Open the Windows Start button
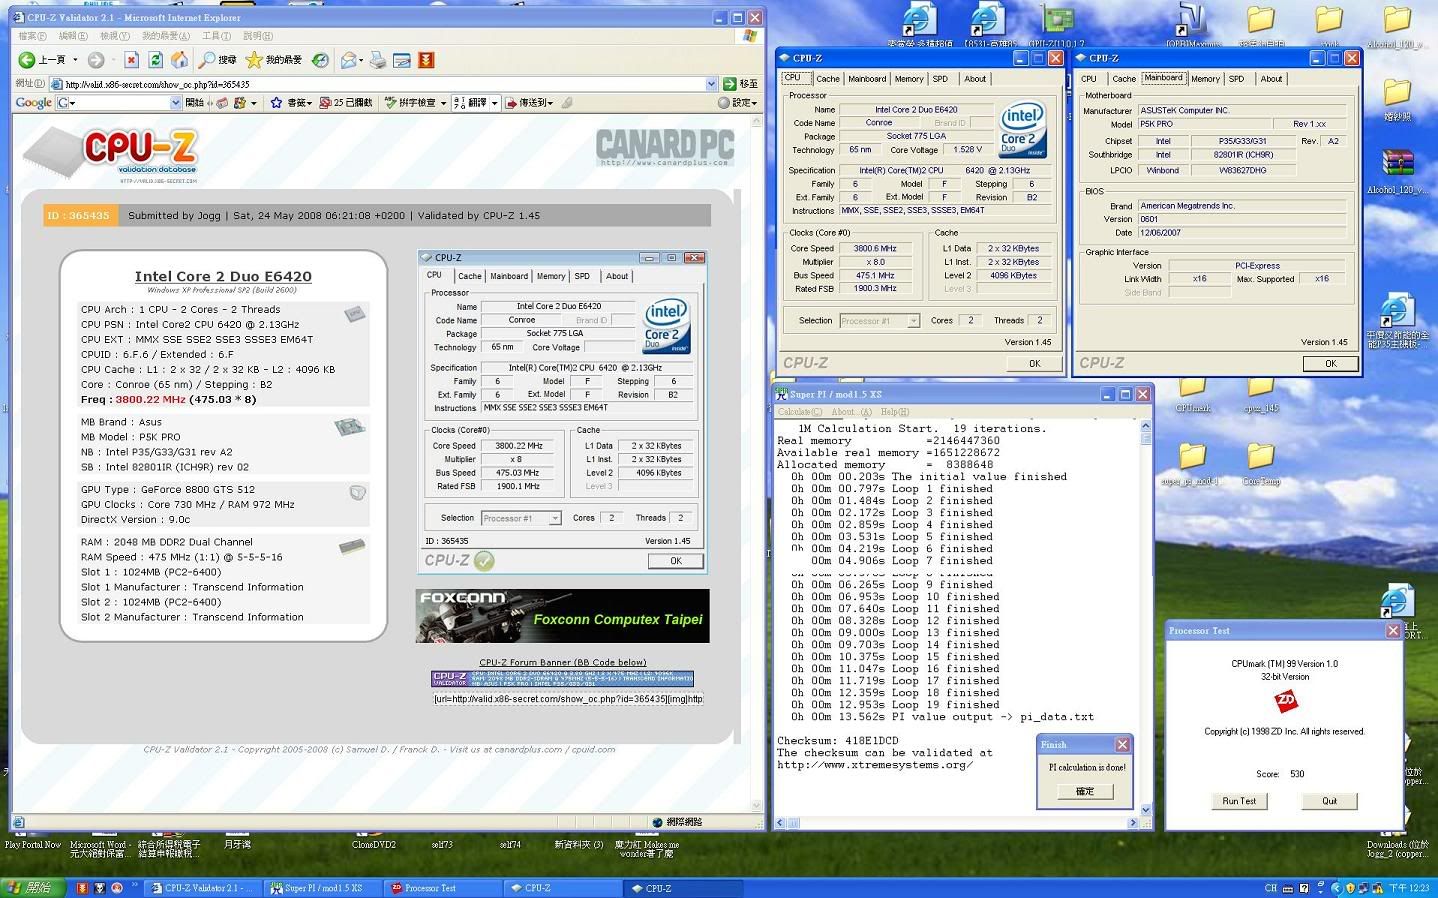Viewport: 1438px width, 898px height. coord(32,888)
